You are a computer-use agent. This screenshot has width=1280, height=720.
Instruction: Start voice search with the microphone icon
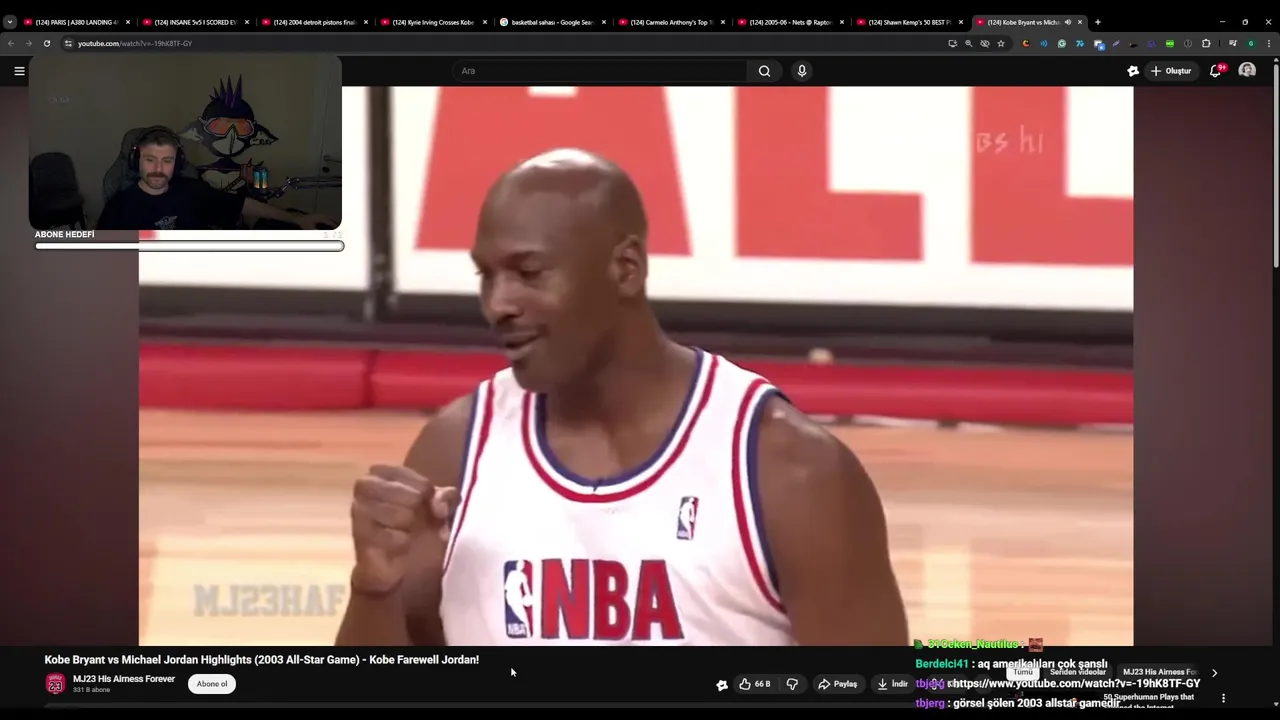801,71
